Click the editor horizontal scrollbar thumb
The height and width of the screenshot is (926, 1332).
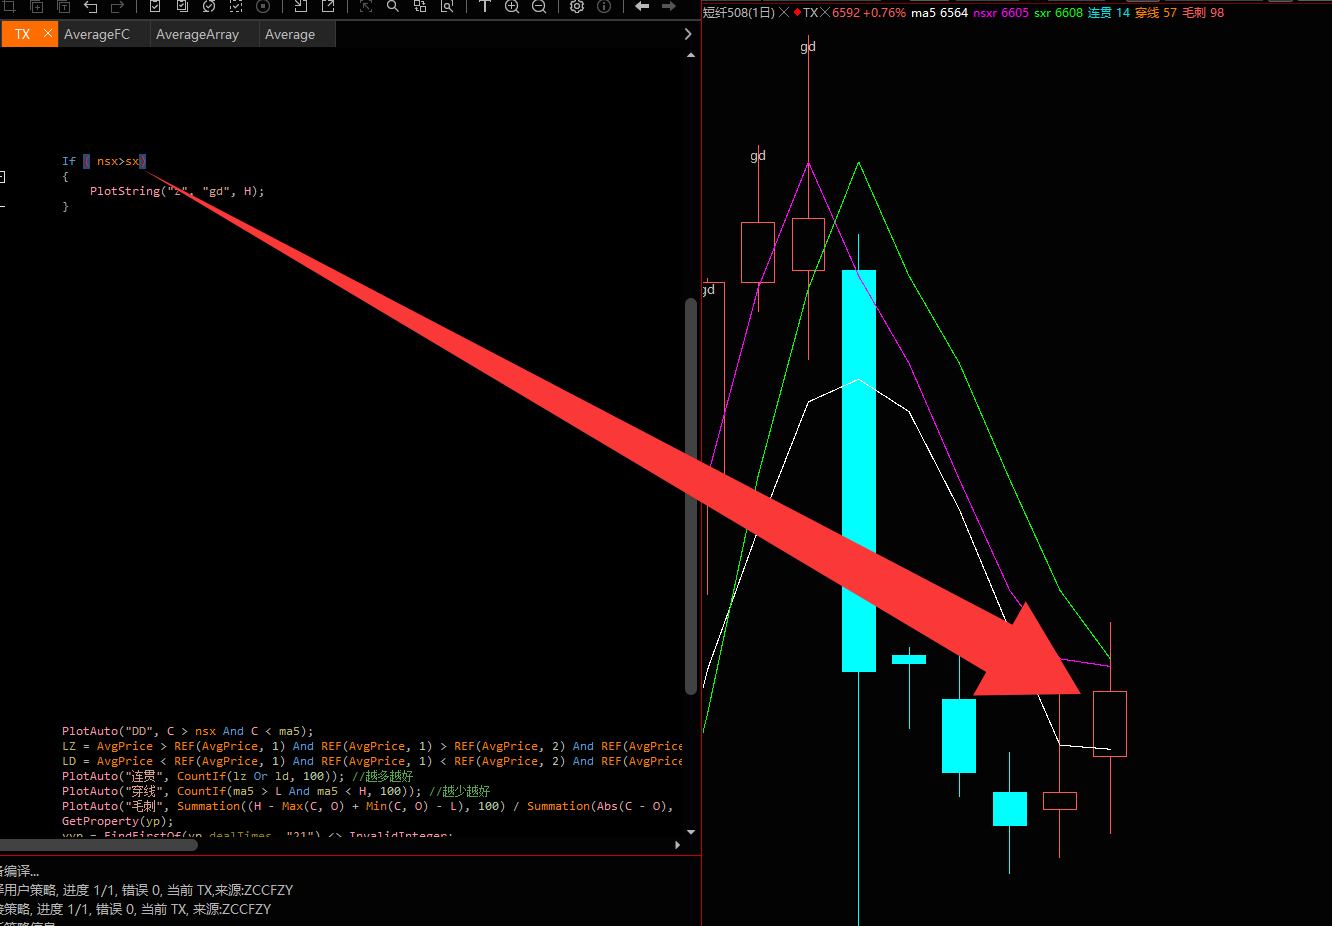coord(99,845)
